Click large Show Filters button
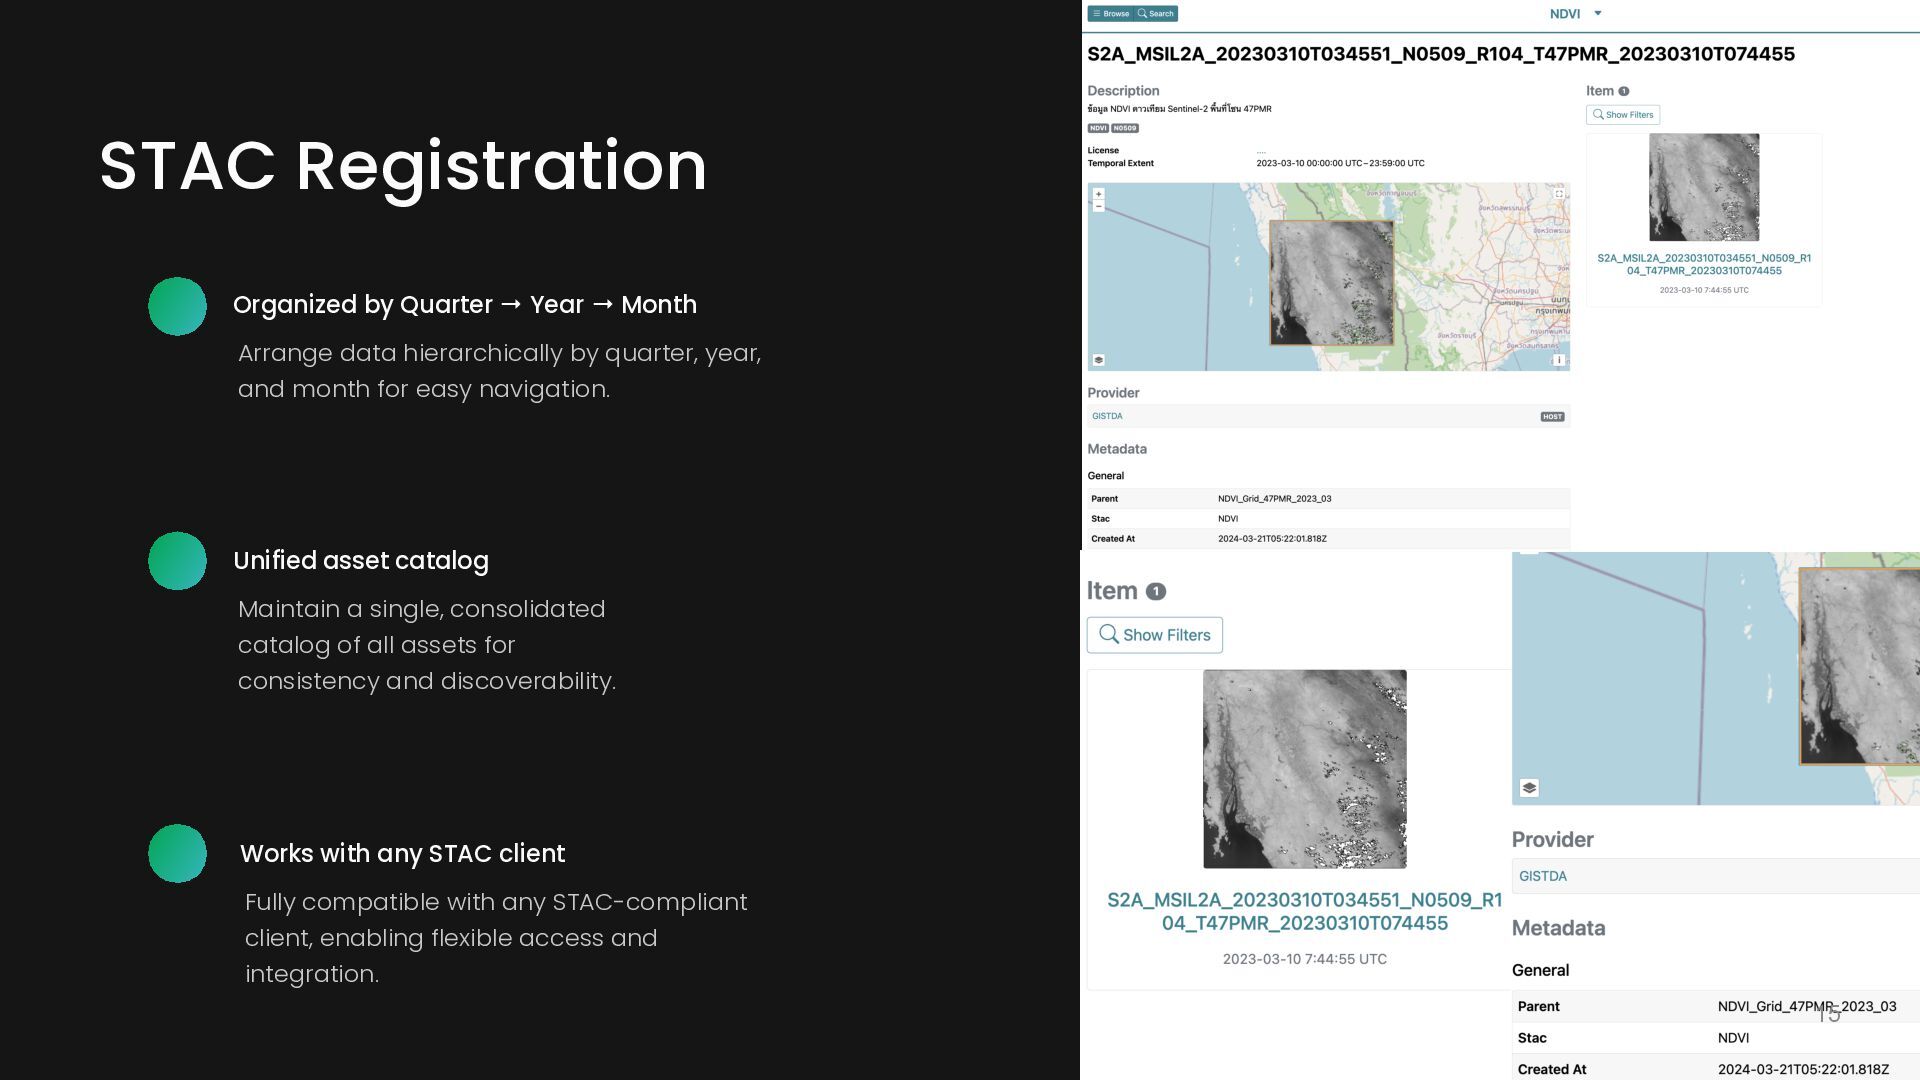The image size is (1920, 1080). tap(1154, 635)
